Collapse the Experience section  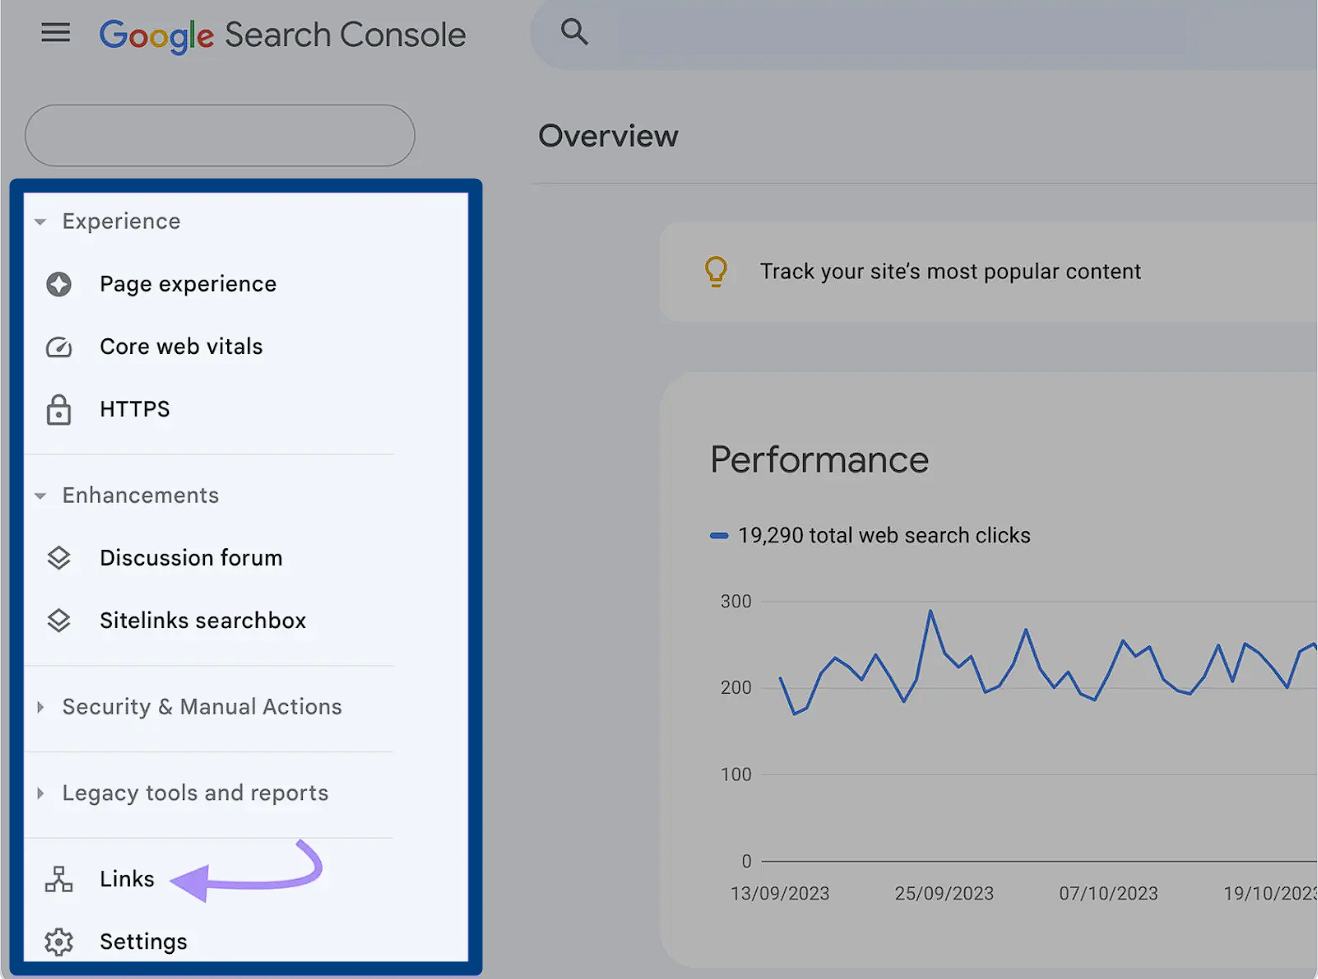(x=40, y=222)
